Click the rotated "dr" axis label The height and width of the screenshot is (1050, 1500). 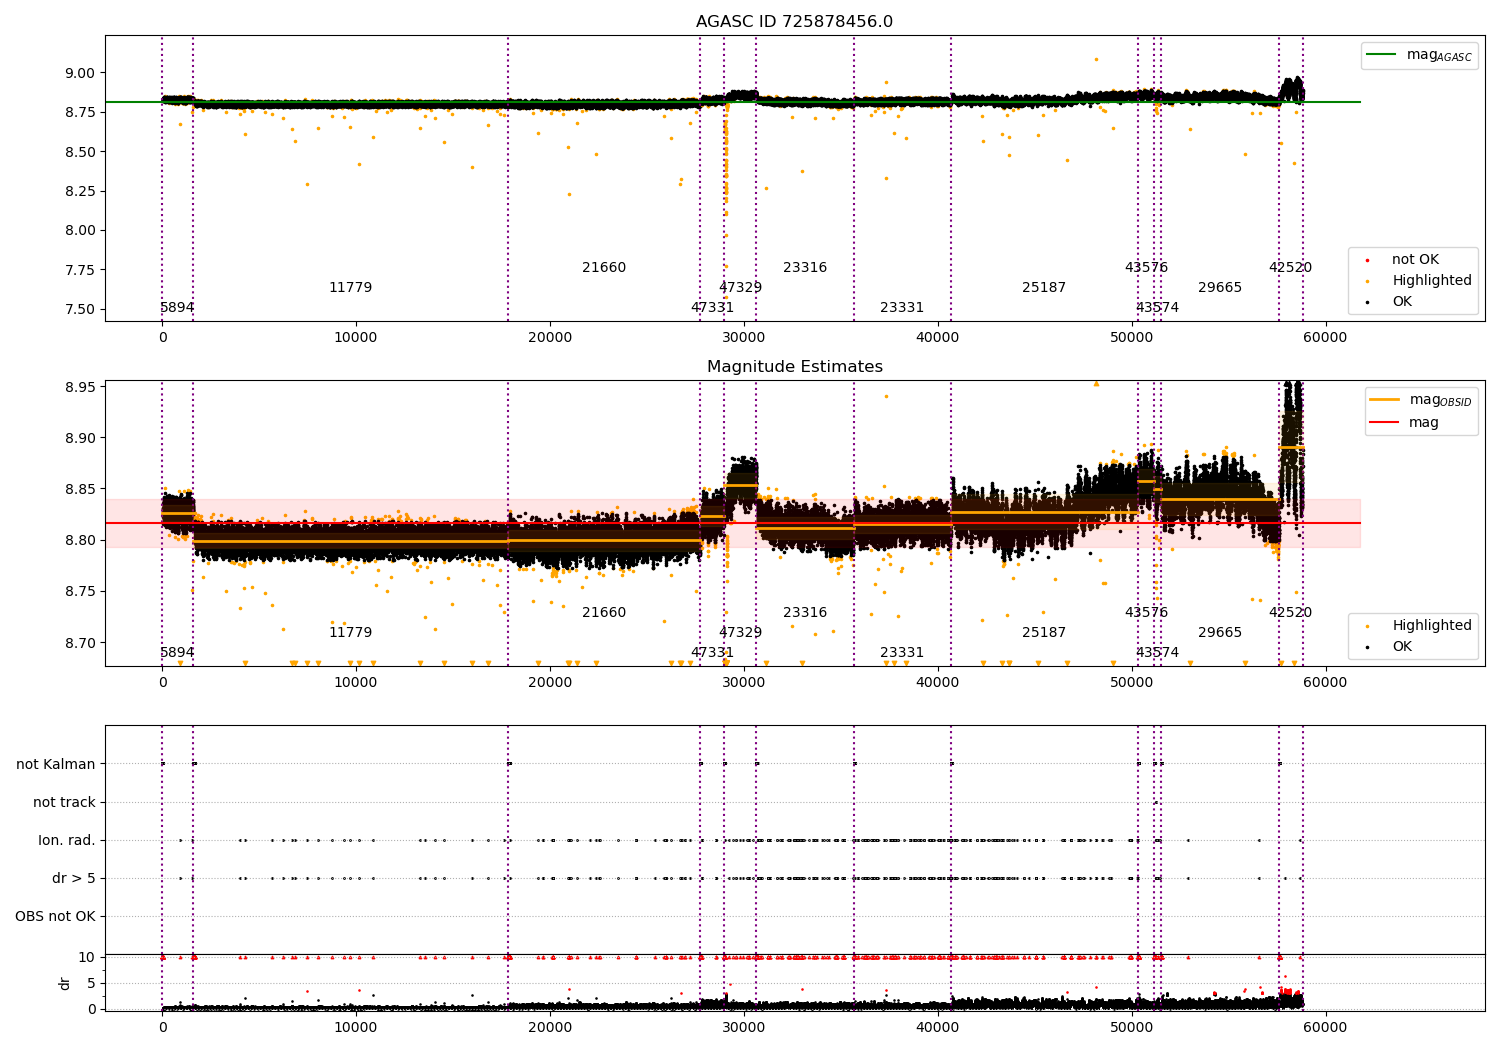click(x=65, y=983)
